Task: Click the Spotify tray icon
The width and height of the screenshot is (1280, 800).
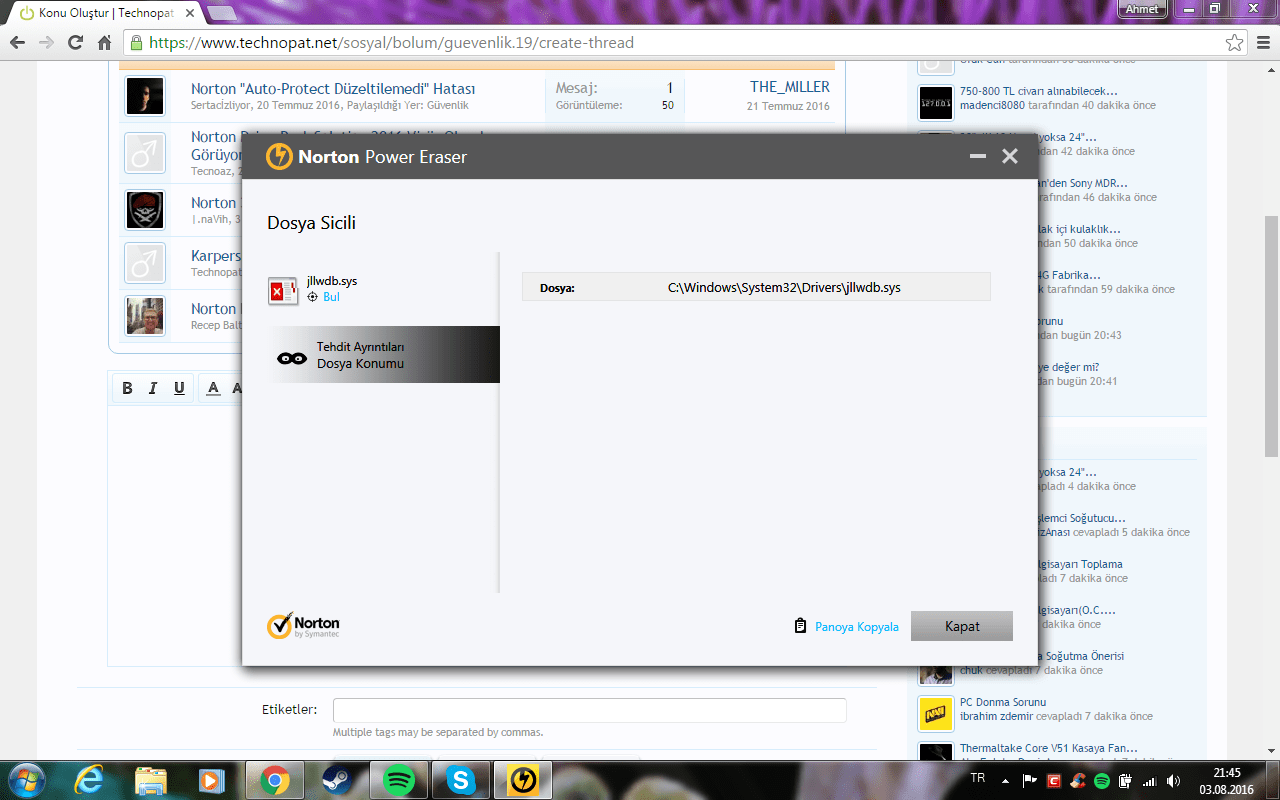Action: 1102,780
